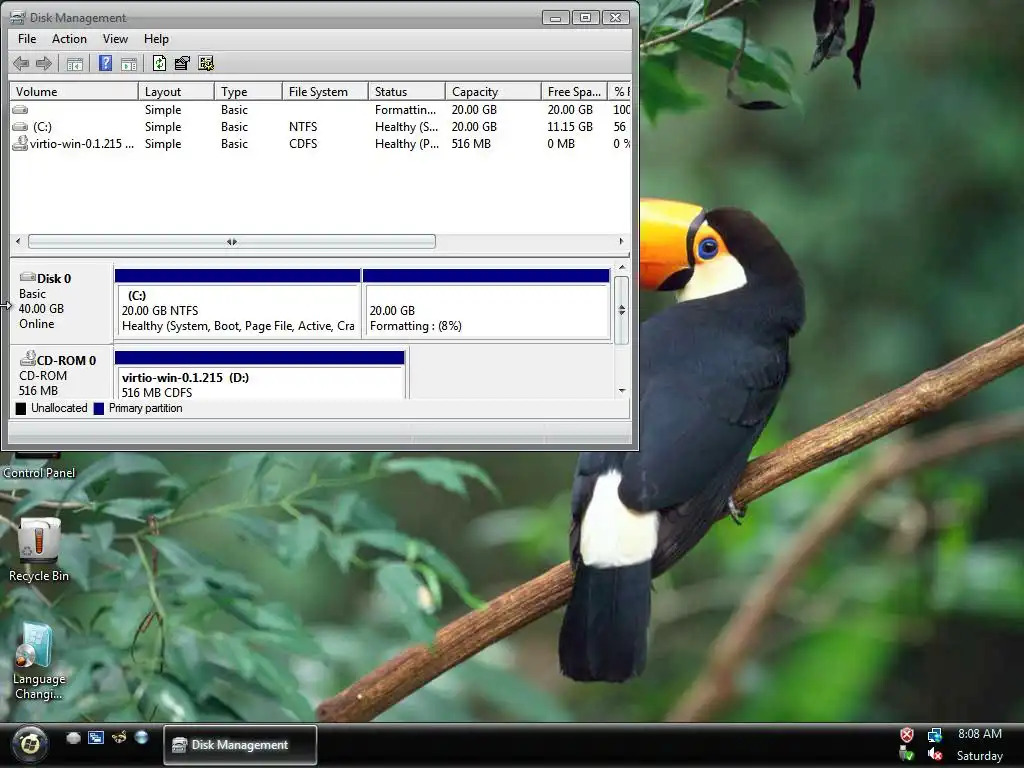
Task: Open the File menu
Action: [x=27, y=39]
